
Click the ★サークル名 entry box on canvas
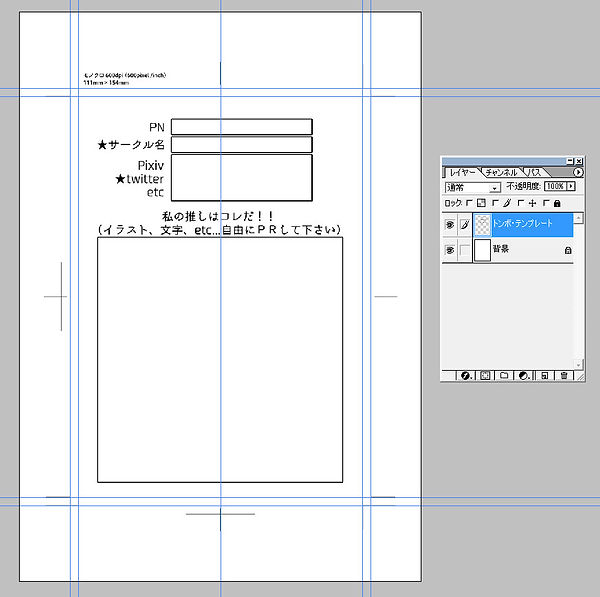242,145
